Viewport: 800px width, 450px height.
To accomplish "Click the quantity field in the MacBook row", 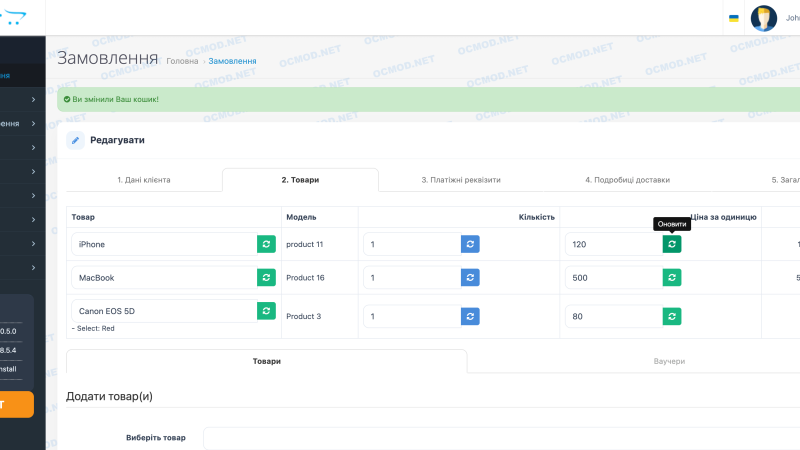I will pos(412,278).
